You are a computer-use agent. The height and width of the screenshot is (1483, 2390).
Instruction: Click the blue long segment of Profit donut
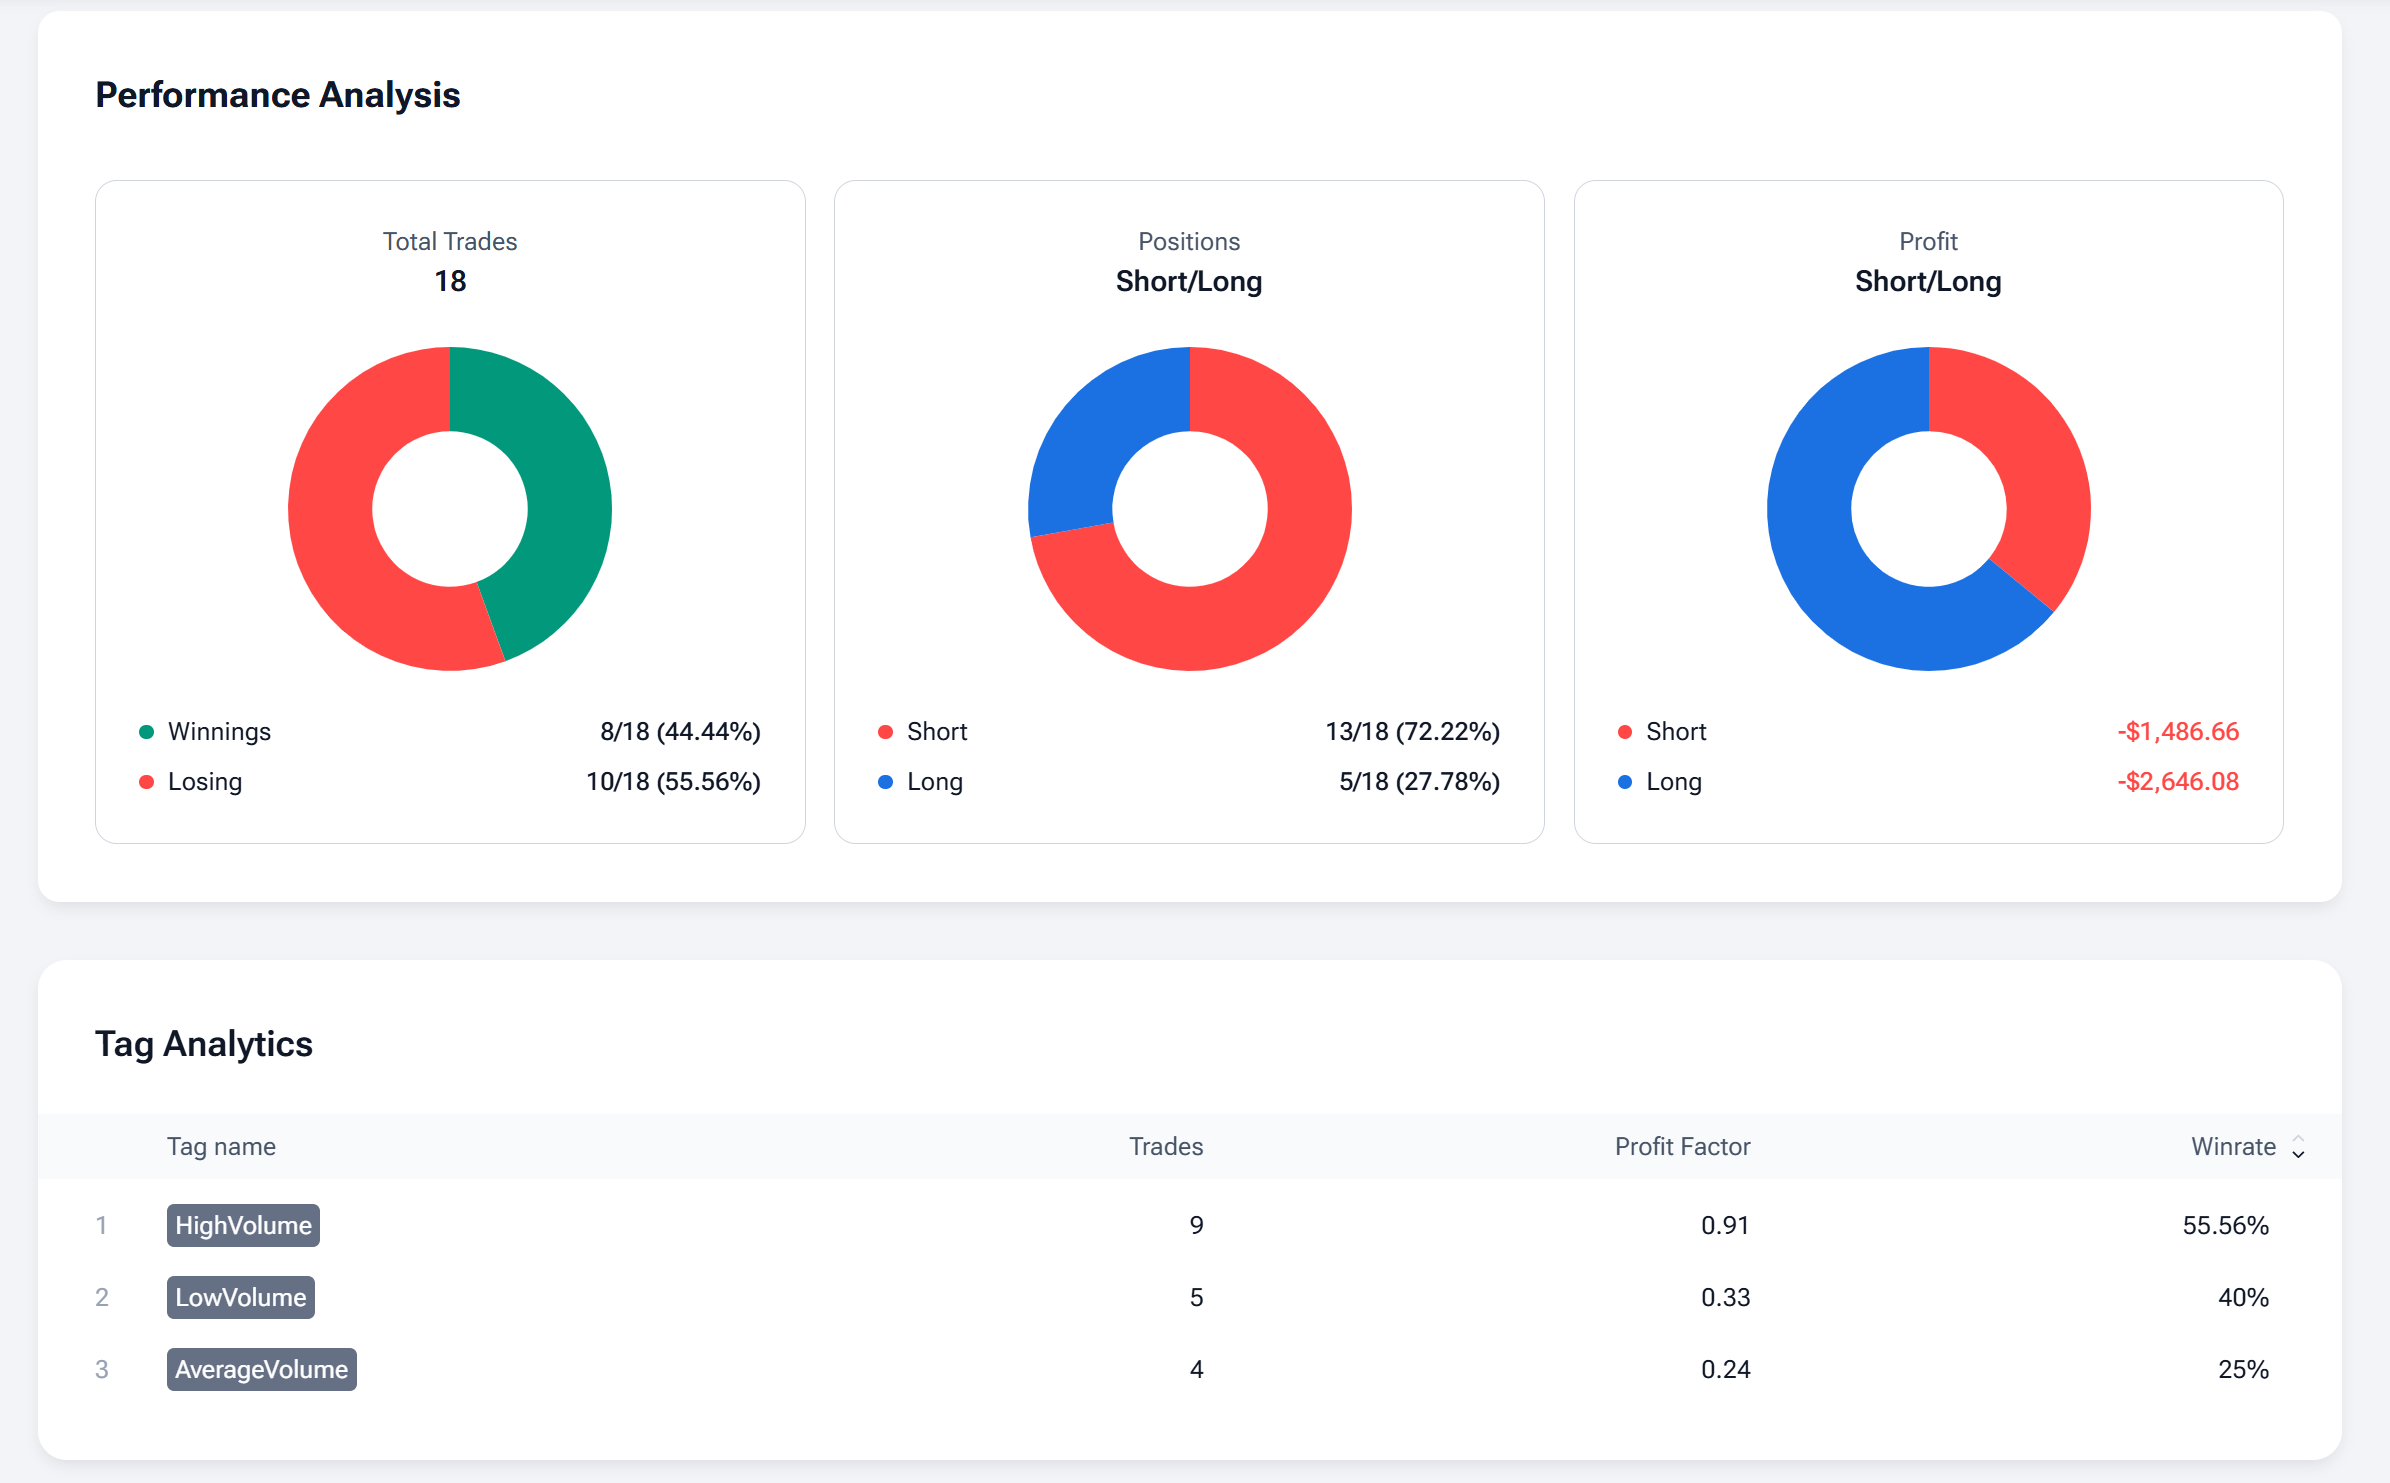tap(1820, 560)
